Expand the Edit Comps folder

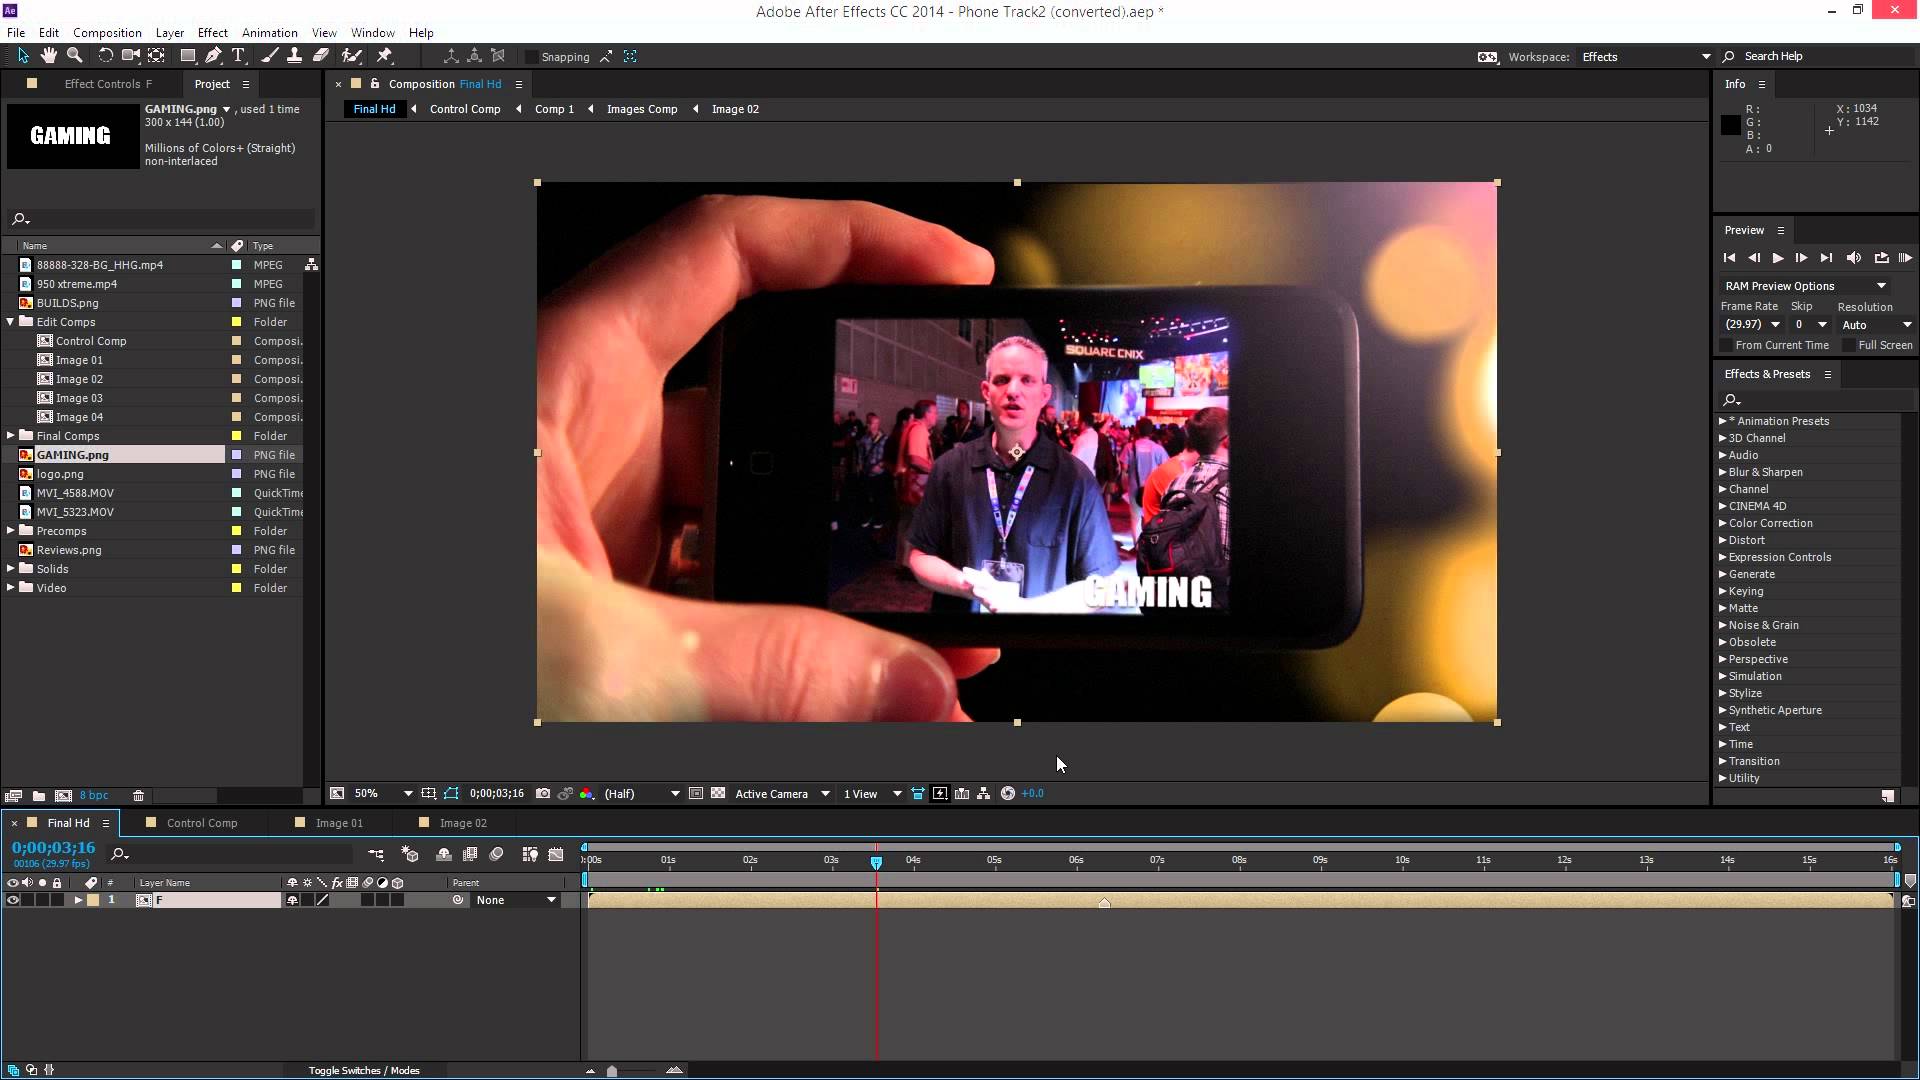(x=10, y=322)
